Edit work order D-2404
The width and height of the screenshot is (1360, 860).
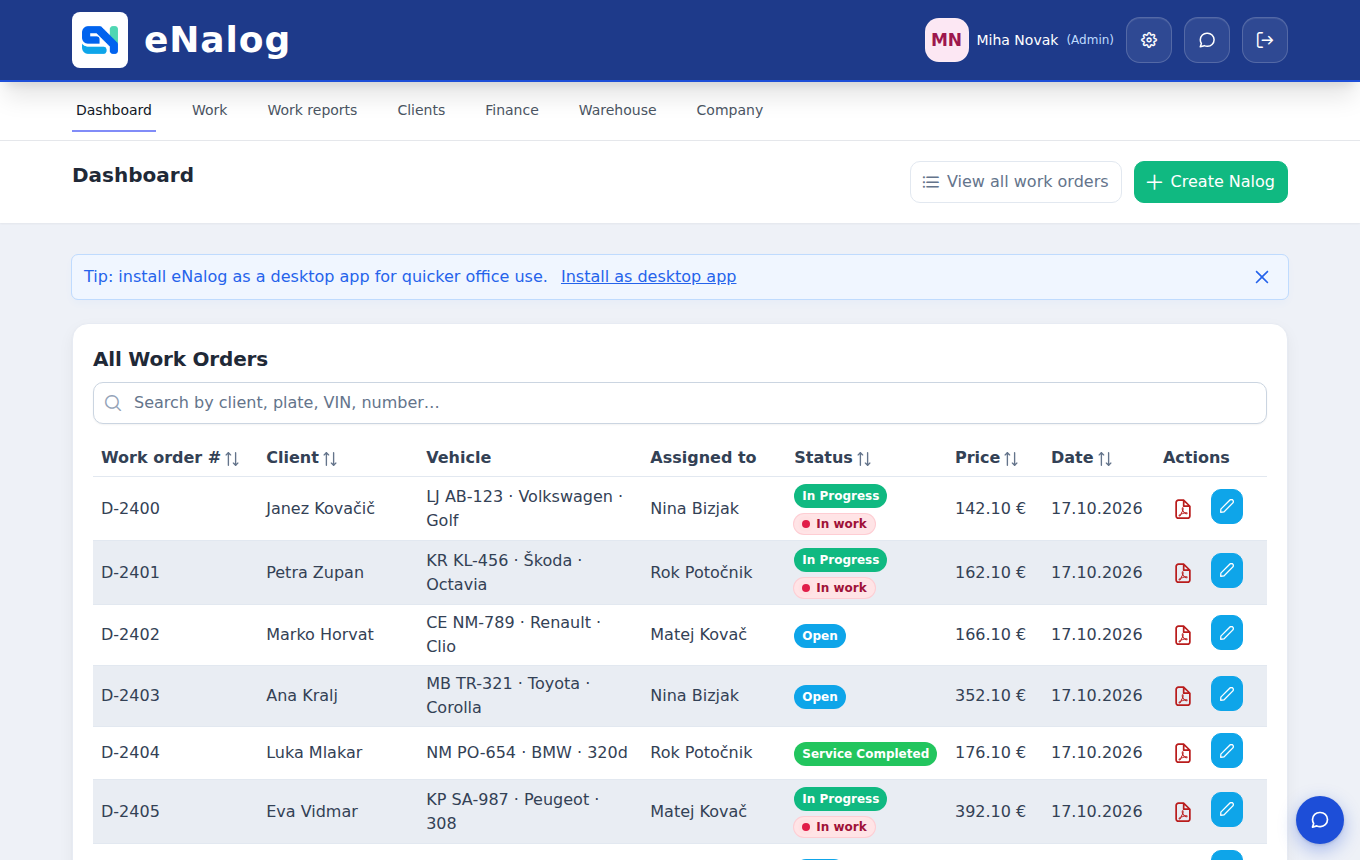[x=1227, y=751]
